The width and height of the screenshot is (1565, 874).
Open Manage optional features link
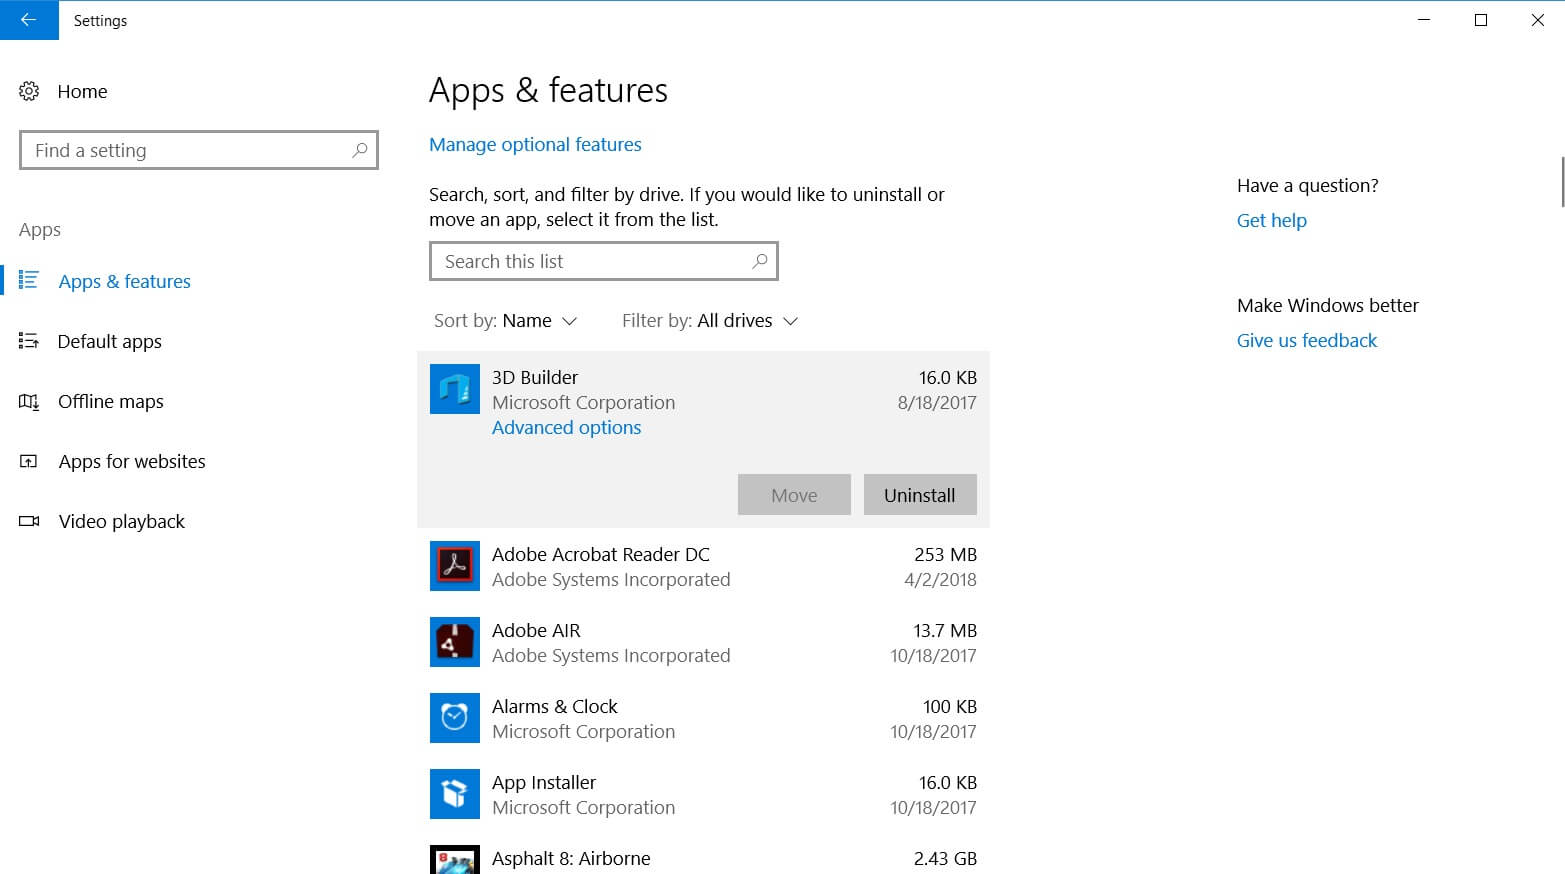(535, 144)
